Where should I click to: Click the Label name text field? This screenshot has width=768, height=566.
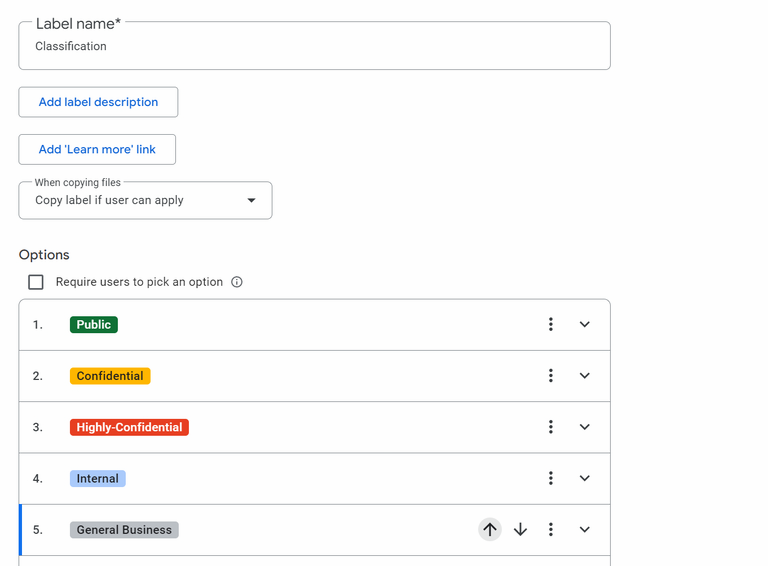314,47
